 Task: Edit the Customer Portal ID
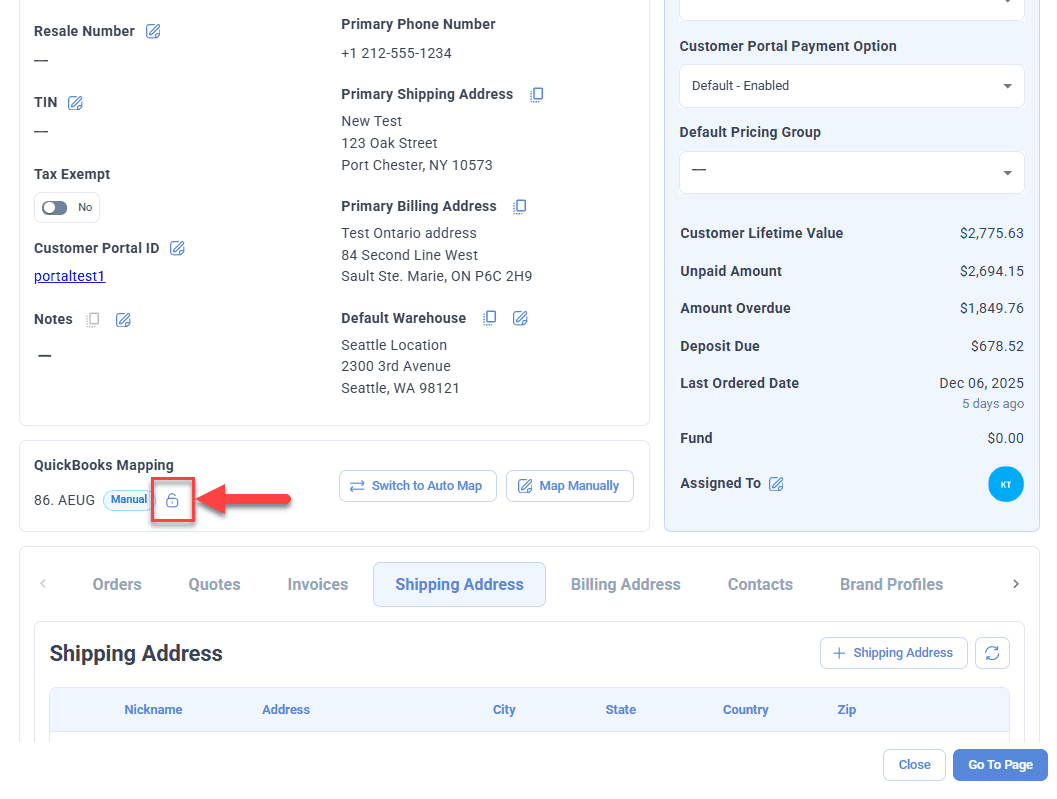[177, 248]
